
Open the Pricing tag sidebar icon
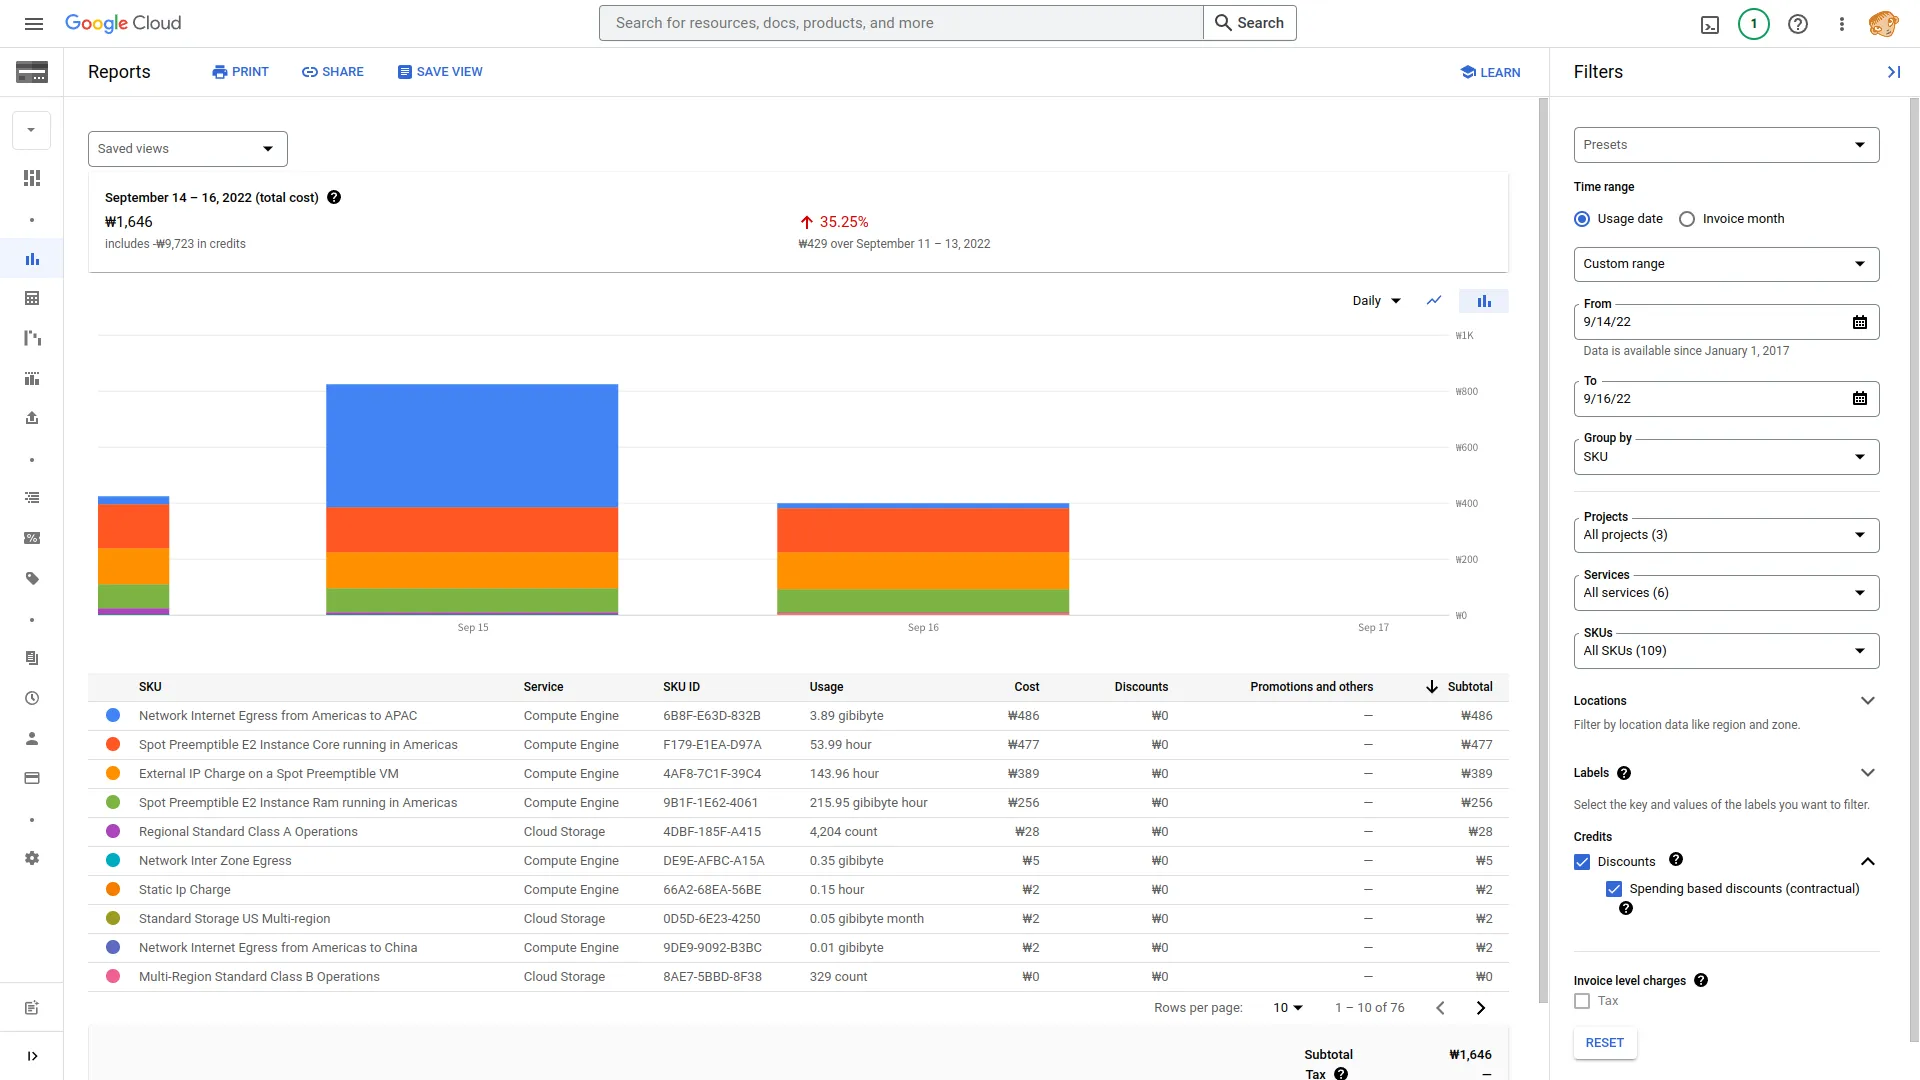tap(32, 578)
